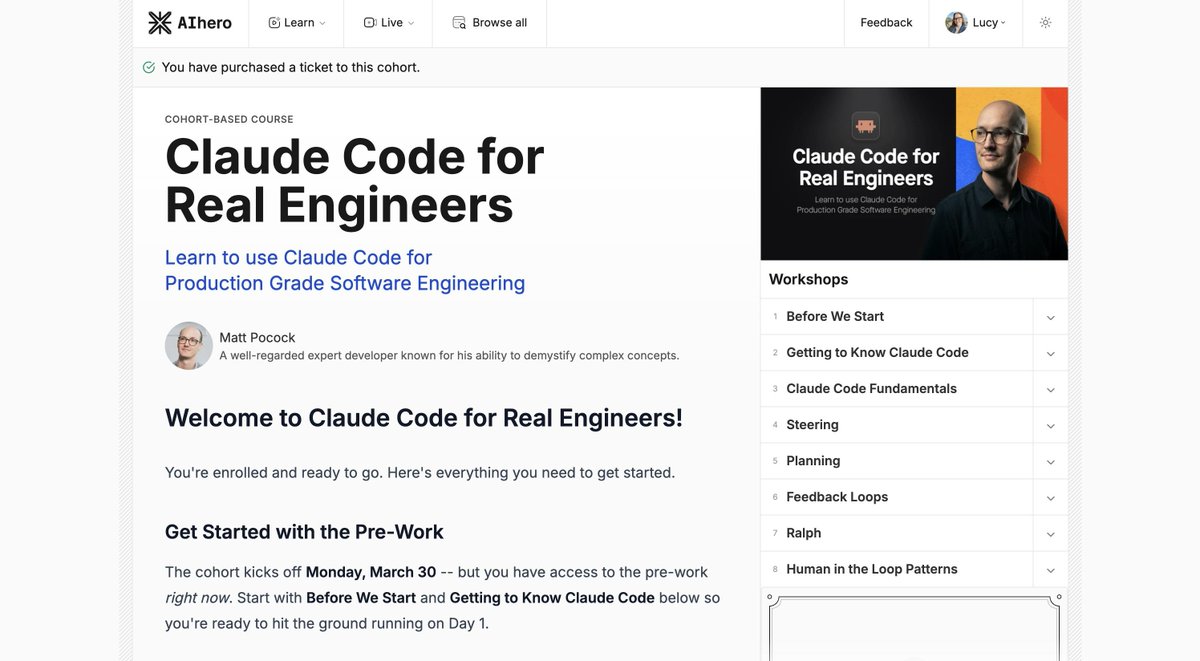Click the Live camera icon
This screenshot has width=1200, height=661.
point(369,23)
